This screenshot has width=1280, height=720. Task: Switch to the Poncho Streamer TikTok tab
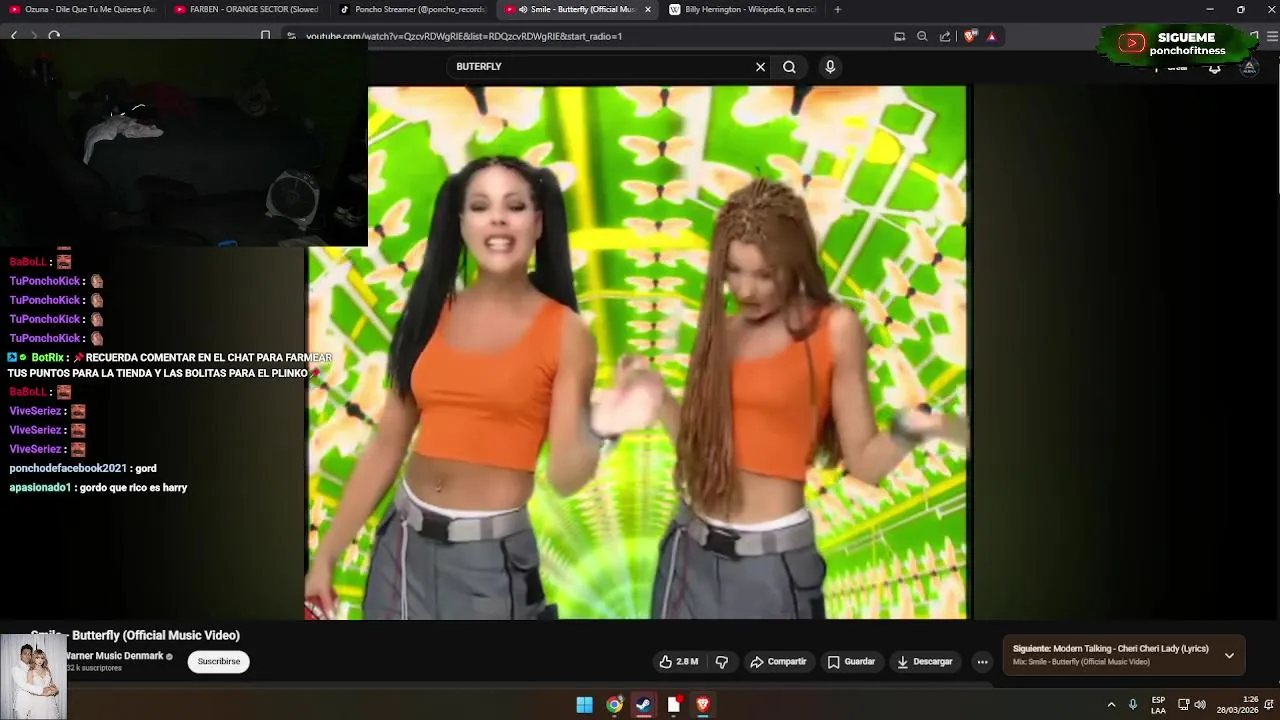[412, 9]
